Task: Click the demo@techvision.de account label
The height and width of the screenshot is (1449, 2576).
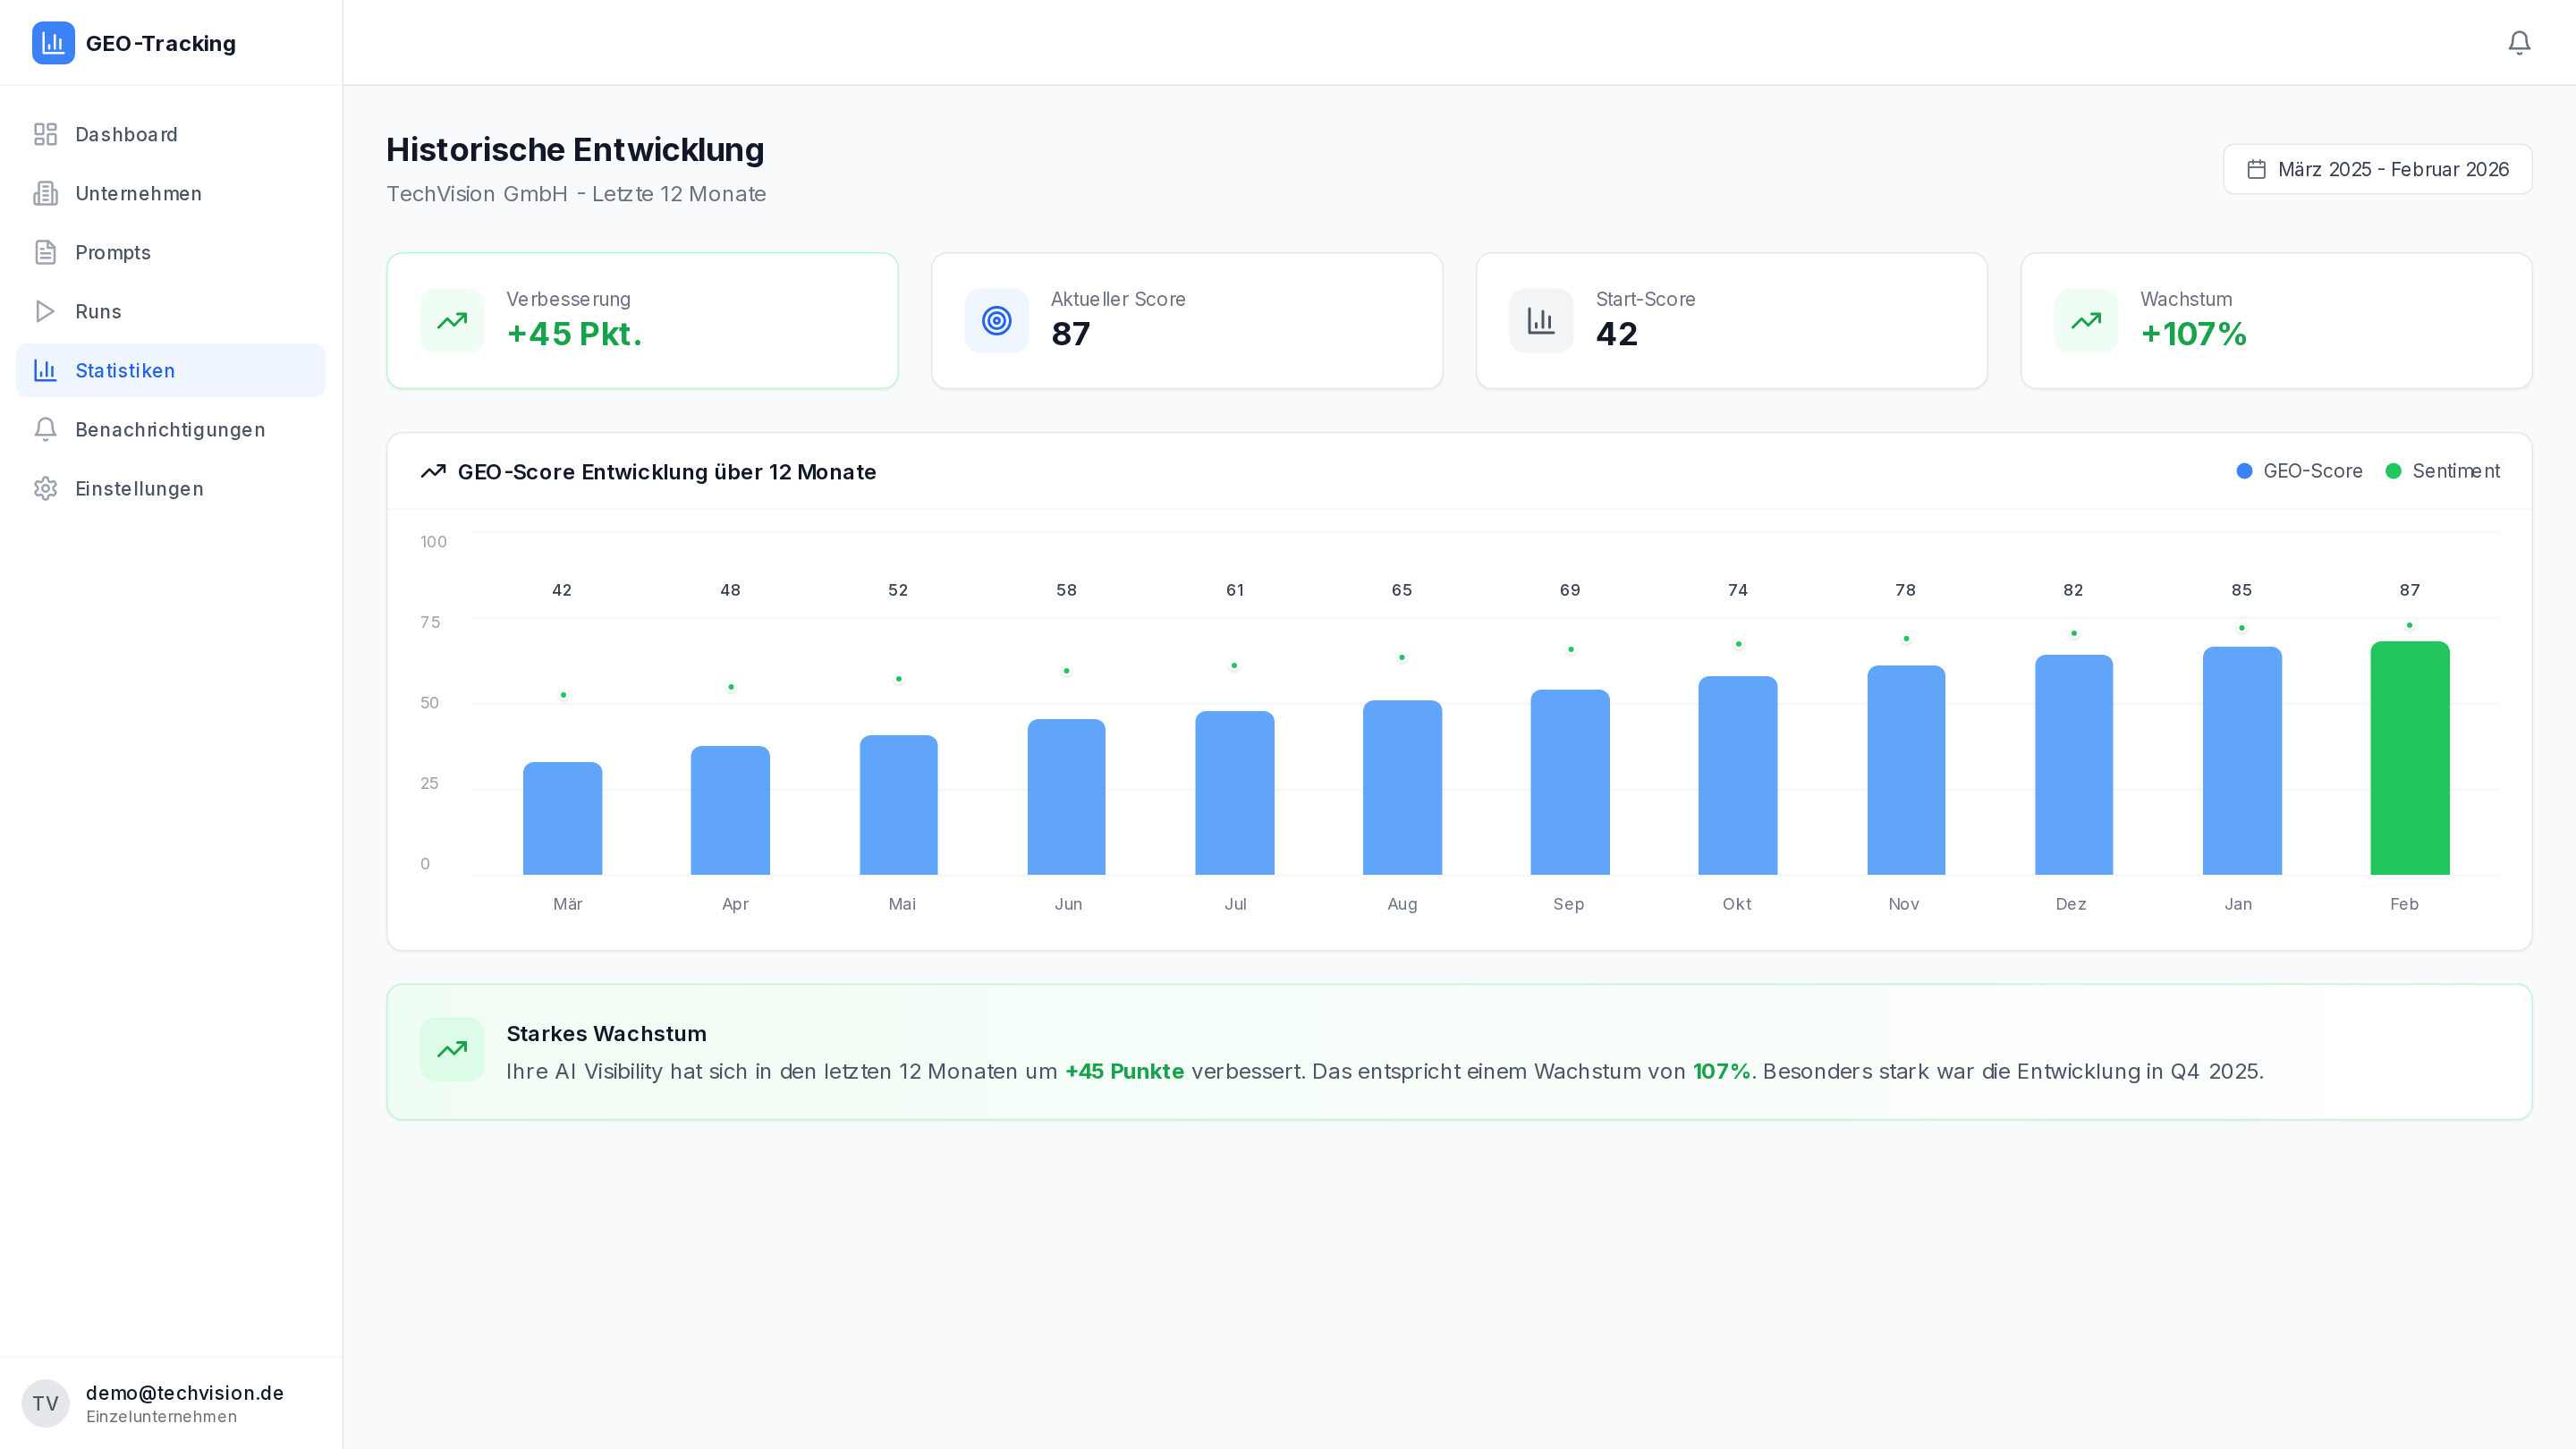Action: [184, 1393]
